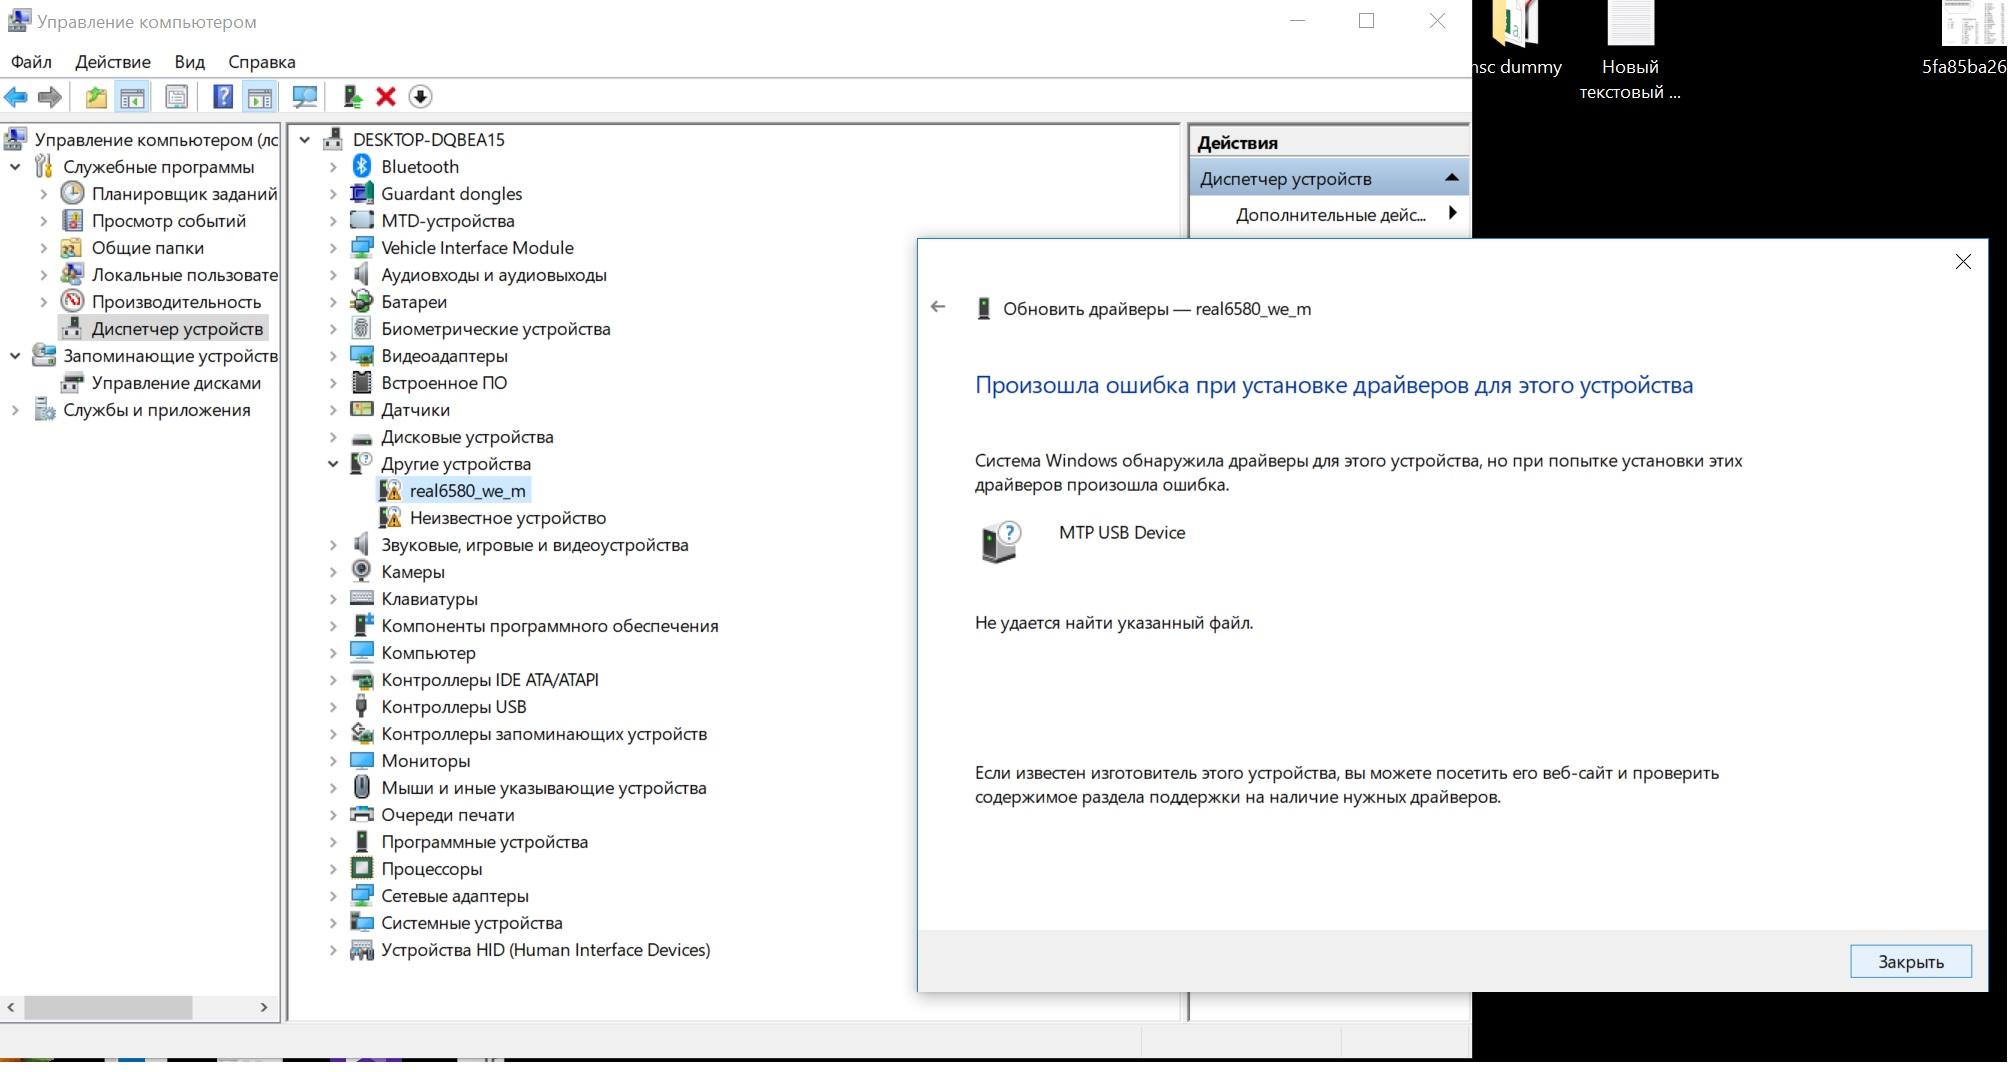Image resolution: width=2008 pixels, height=1072 pixels.
Task: Minimize the Управление компьютером window
Action: (1297, 21)
